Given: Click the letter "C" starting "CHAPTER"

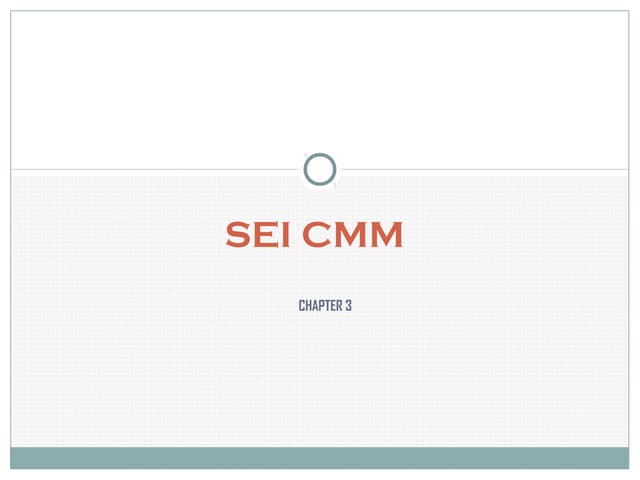Looking at the screenshot, I should pos(302,305).
